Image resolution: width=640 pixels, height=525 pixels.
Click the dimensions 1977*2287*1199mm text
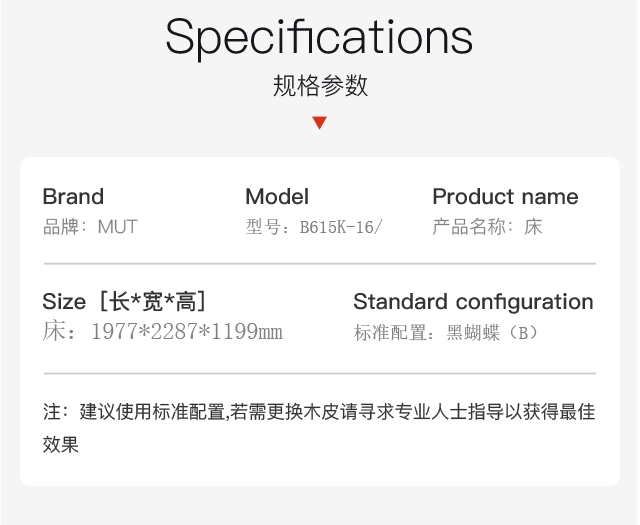(187, 331)
